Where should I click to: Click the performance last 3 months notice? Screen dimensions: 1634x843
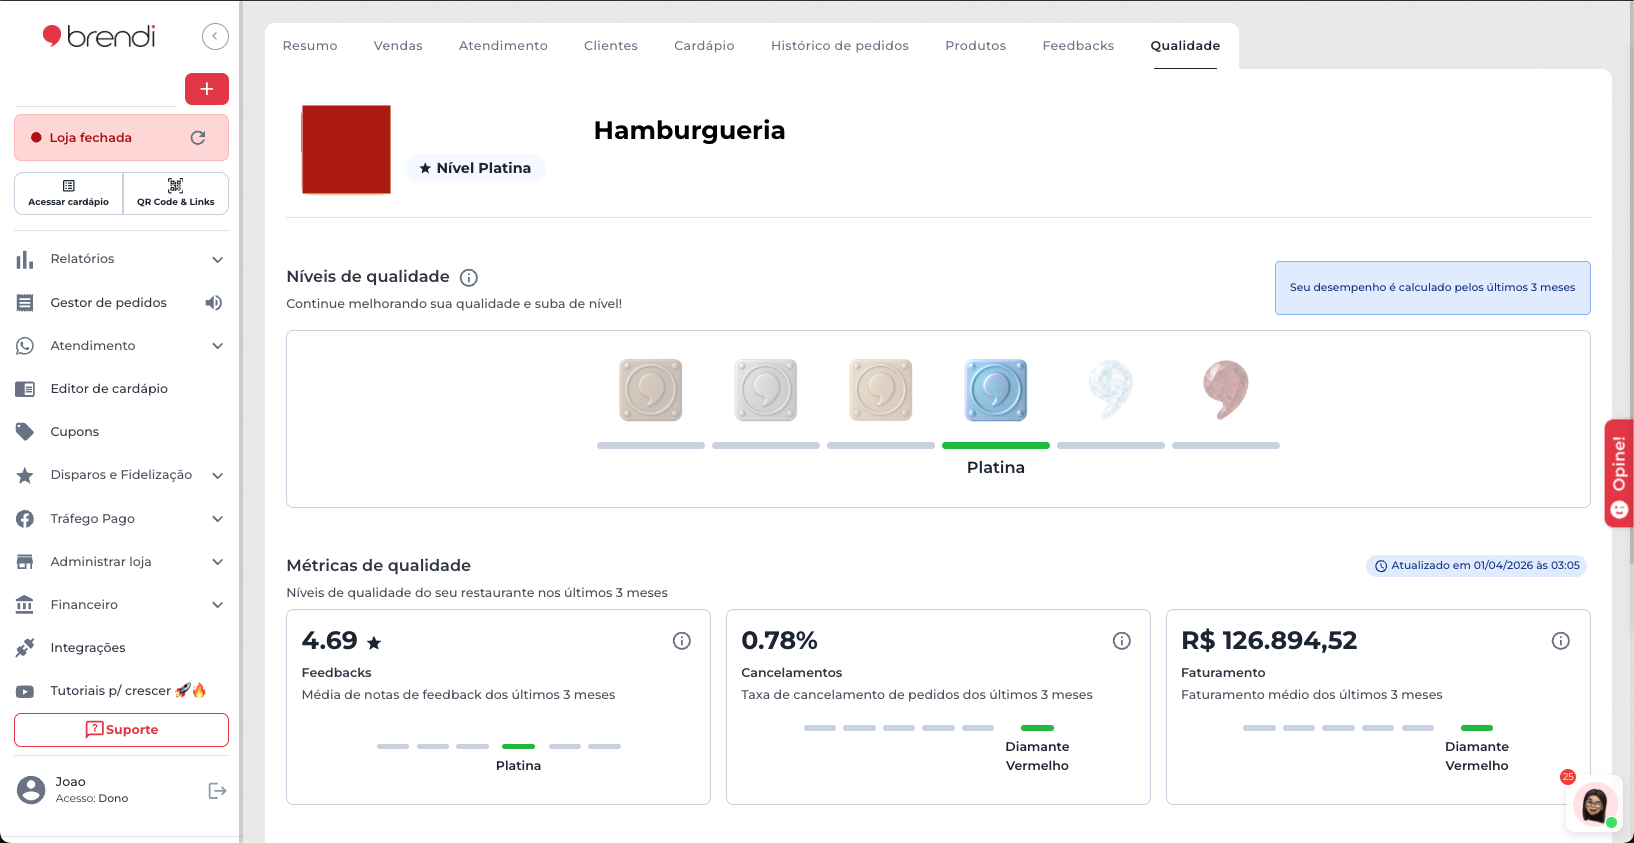[x=1432, y=288]
